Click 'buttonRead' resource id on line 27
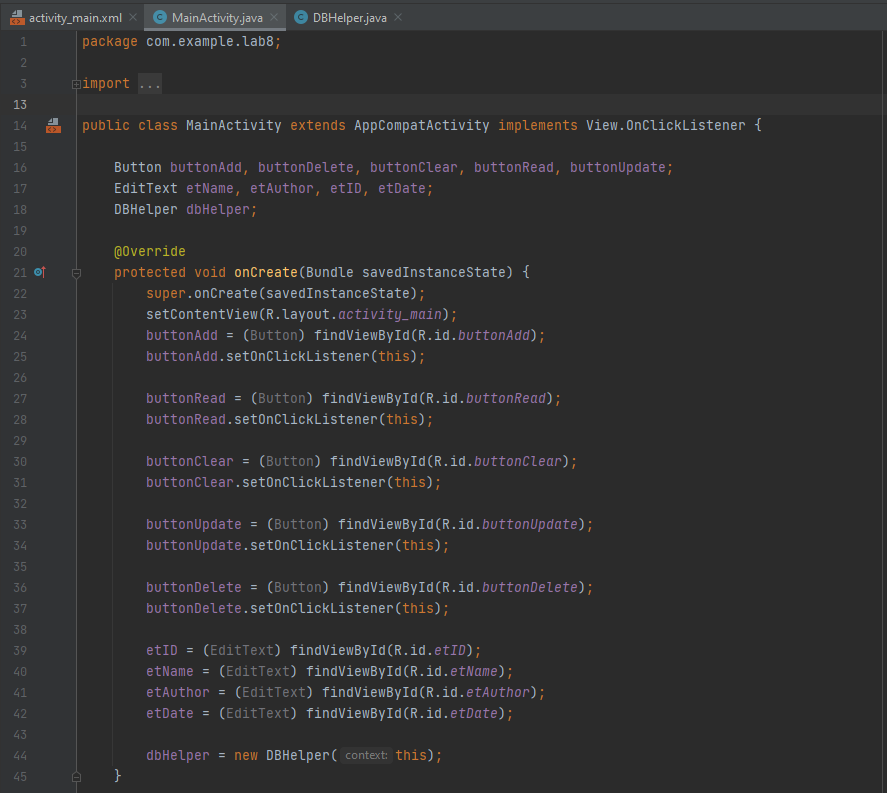887x793 pixels. pyautogui.click(x=506, y=398)
